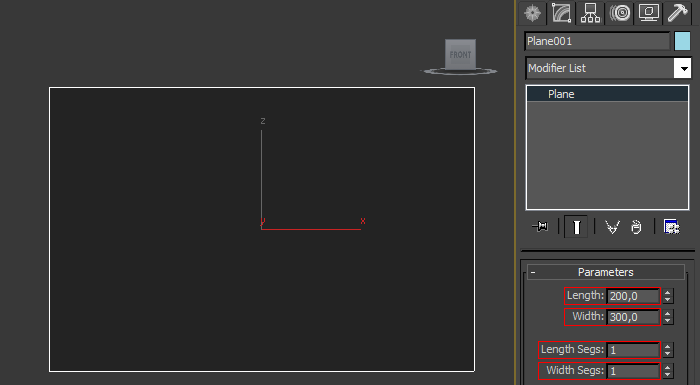
Task: Toggle the Pin Stack icon
Action: pos(540,226)
